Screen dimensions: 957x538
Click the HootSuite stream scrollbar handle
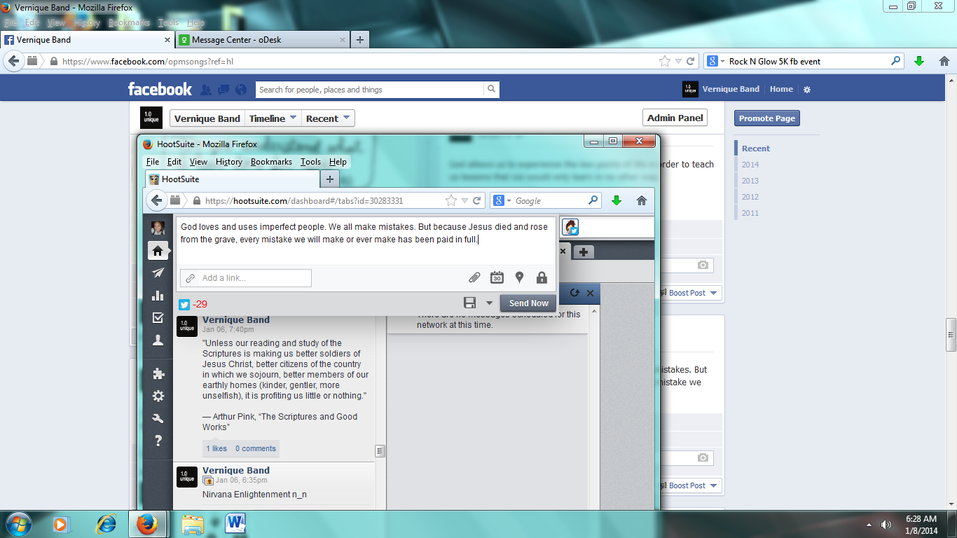[x=380, y=451]
